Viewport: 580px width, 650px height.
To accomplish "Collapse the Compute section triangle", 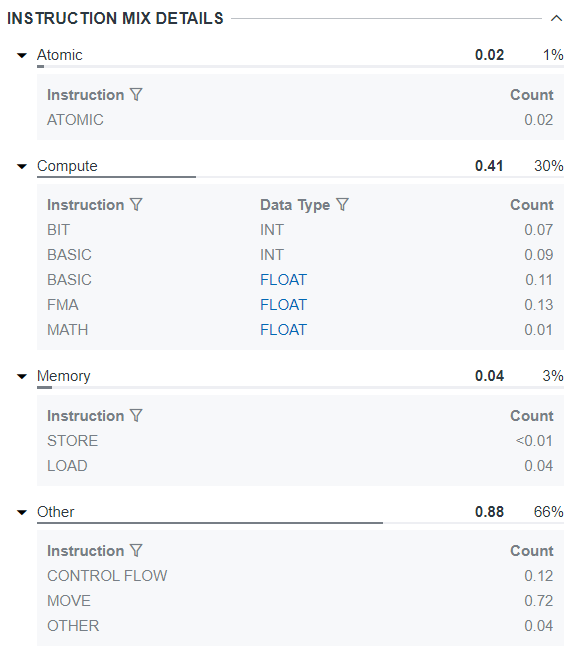I will tap(22, 166).
